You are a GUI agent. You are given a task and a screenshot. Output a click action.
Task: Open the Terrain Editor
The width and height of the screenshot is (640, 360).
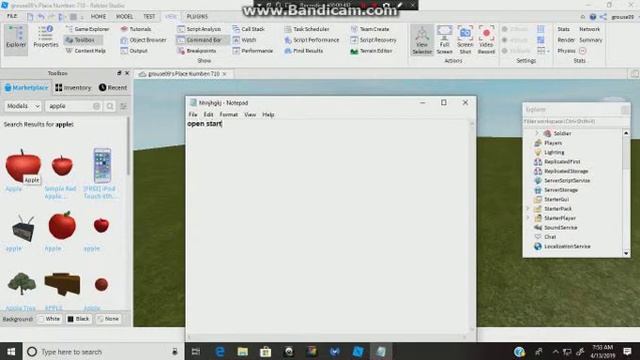point(371,51)
